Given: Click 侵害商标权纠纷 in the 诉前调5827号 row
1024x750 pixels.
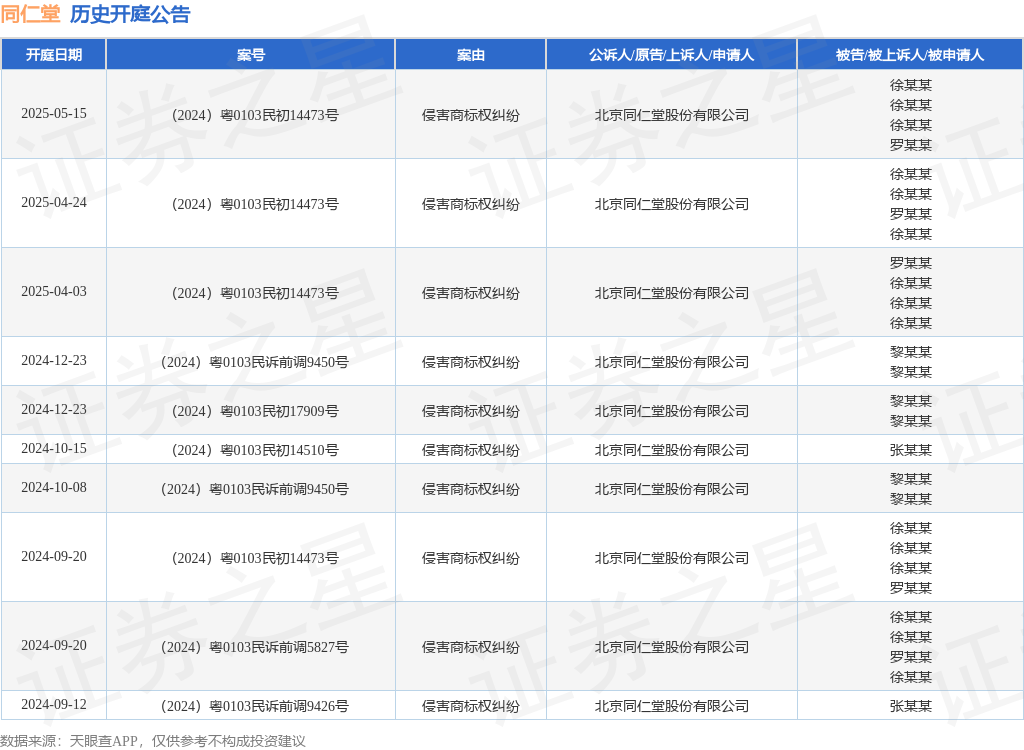Looking at the screenshot, I should click(x=471, y=647).
